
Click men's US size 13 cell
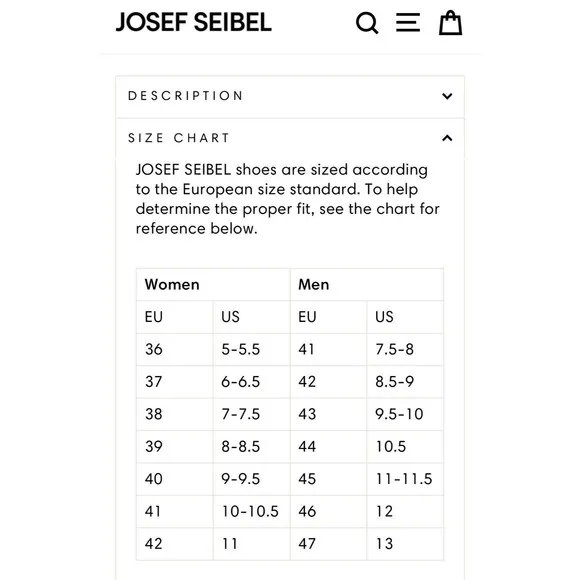(x=405, y=544)
